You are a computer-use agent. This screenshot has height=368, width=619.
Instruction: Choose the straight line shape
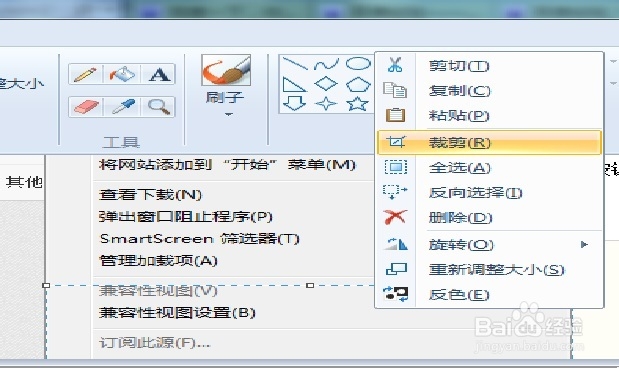point(294,63)
